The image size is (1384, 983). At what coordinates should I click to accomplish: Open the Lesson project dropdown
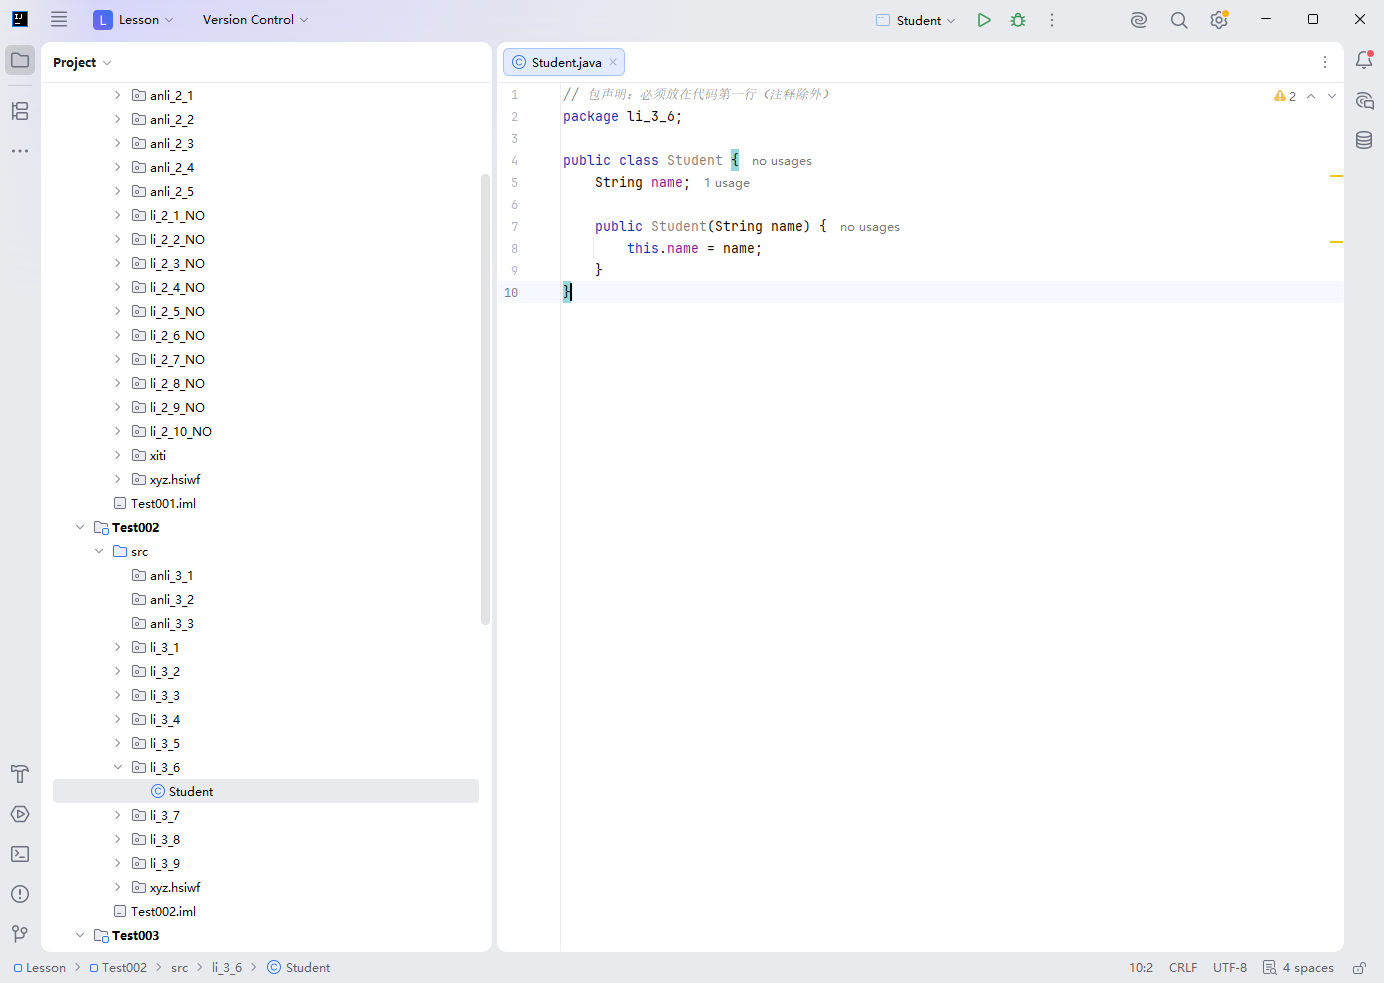pos(134,20)
